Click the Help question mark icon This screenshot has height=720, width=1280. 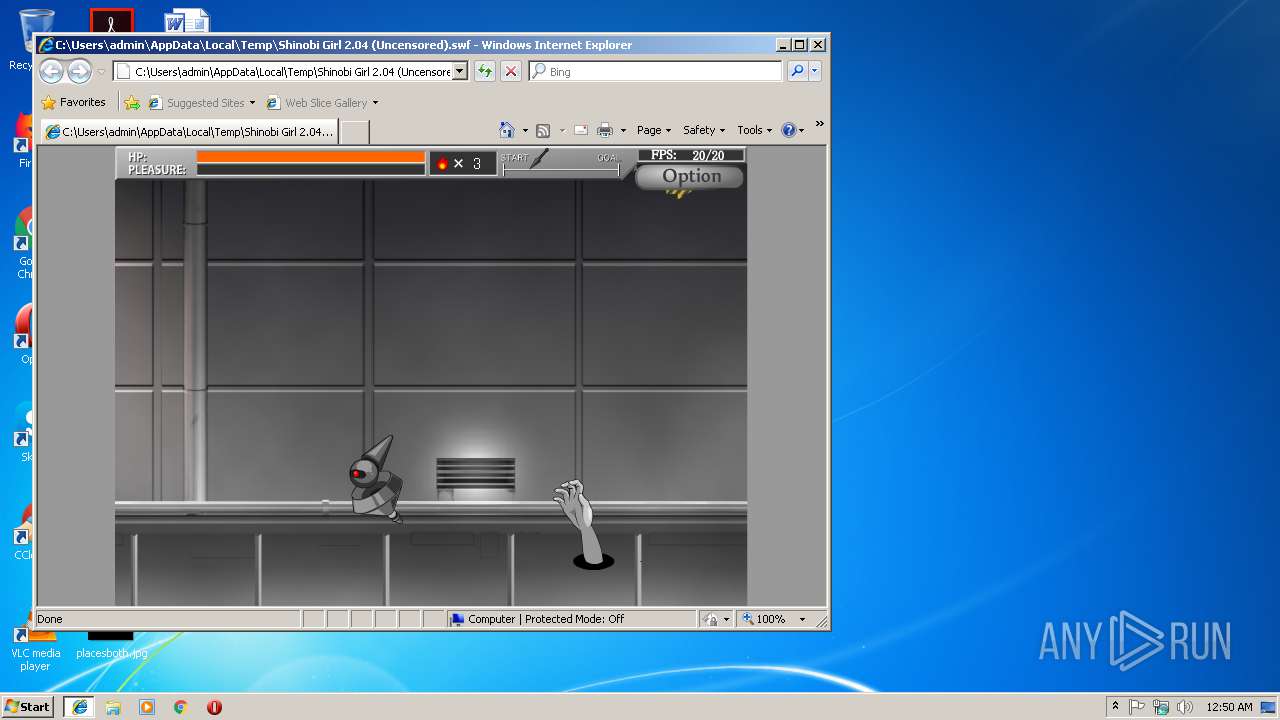pyautogui.click(x=788, y=130)
